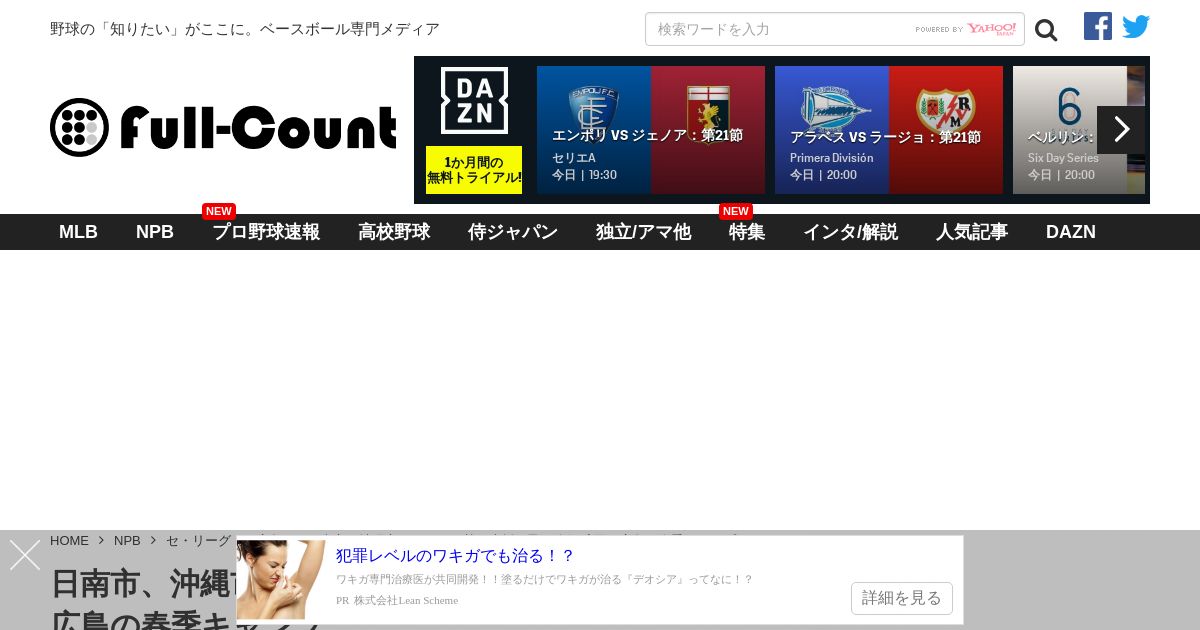Advance the DAZN carousel with right arrow
Image resolution: width=1200 pixels, height=630 pixels.
(x=1121, y=130)
